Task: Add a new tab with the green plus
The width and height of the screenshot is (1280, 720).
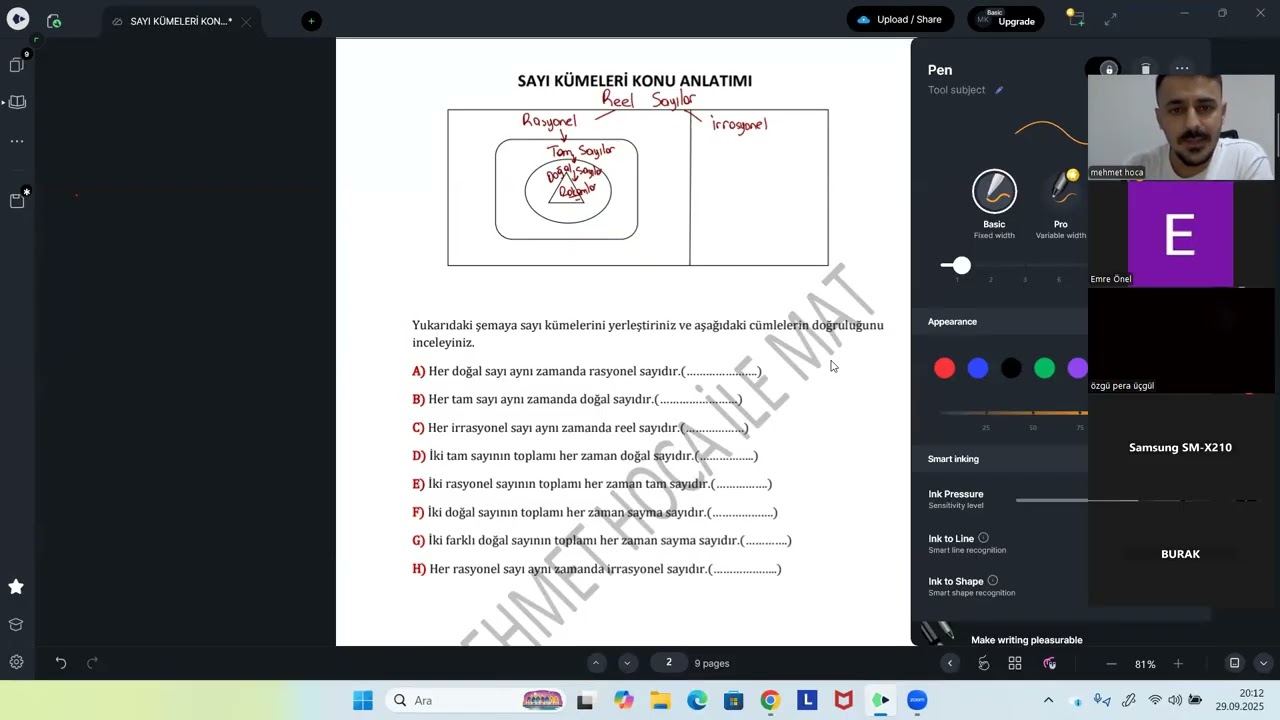Action: (311, 21)
